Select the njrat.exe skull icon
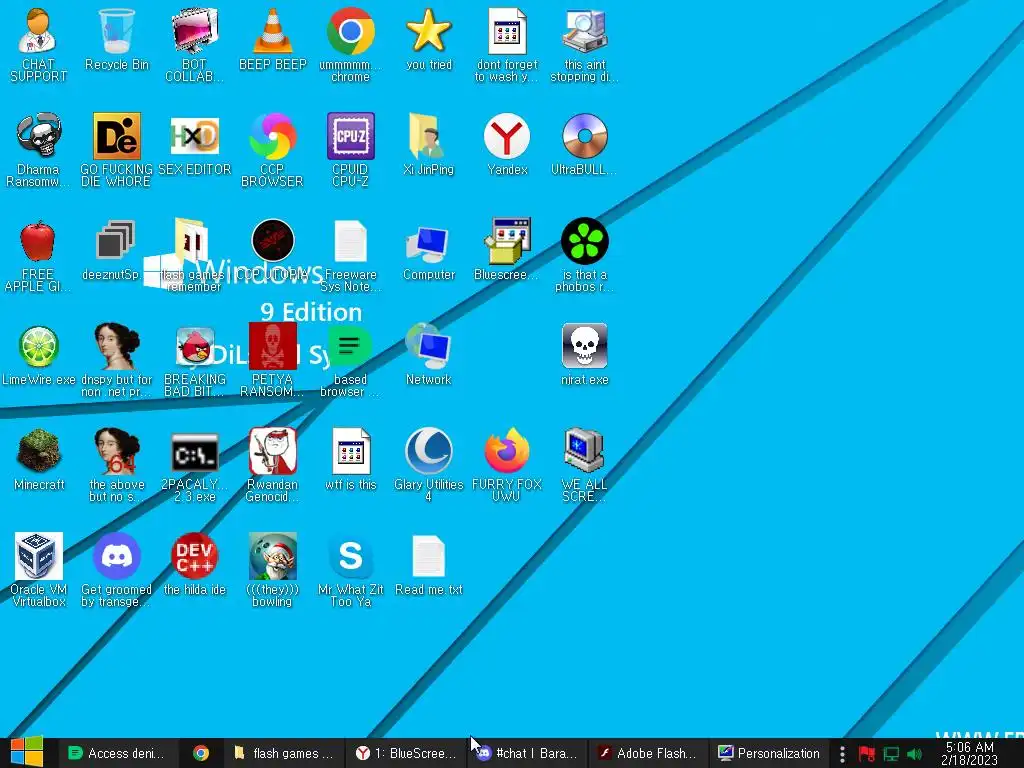 [x=584, y=354]
